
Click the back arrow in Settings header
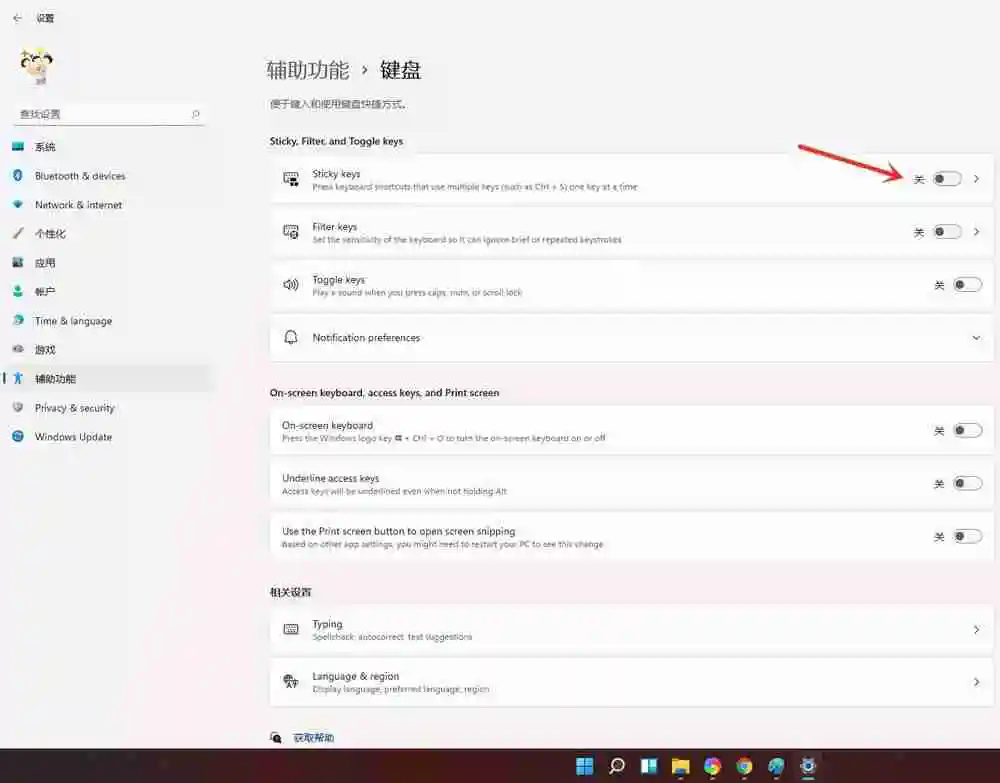point(17,18)
